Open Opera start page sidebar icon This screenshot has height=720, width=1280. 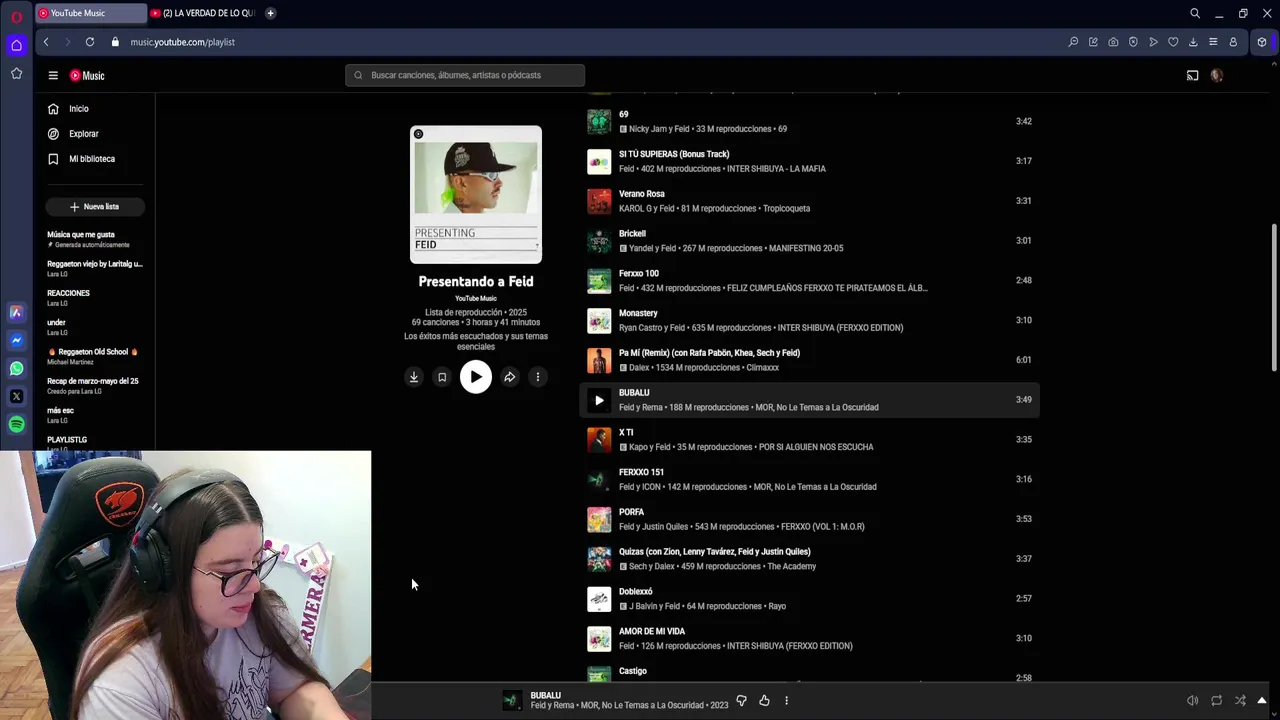[16, 45]
